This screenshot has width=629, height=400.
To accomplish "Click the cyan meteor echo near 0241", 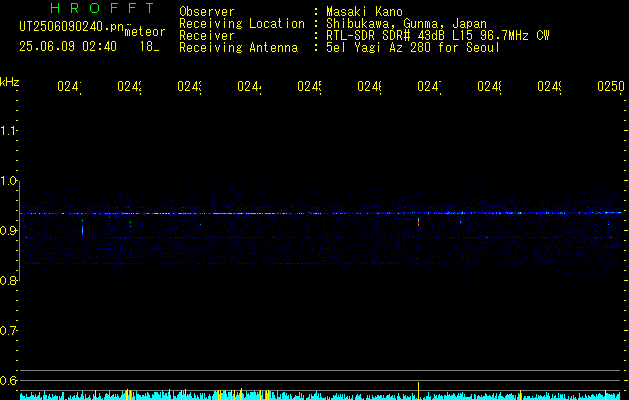I will (x=82, y=229).
